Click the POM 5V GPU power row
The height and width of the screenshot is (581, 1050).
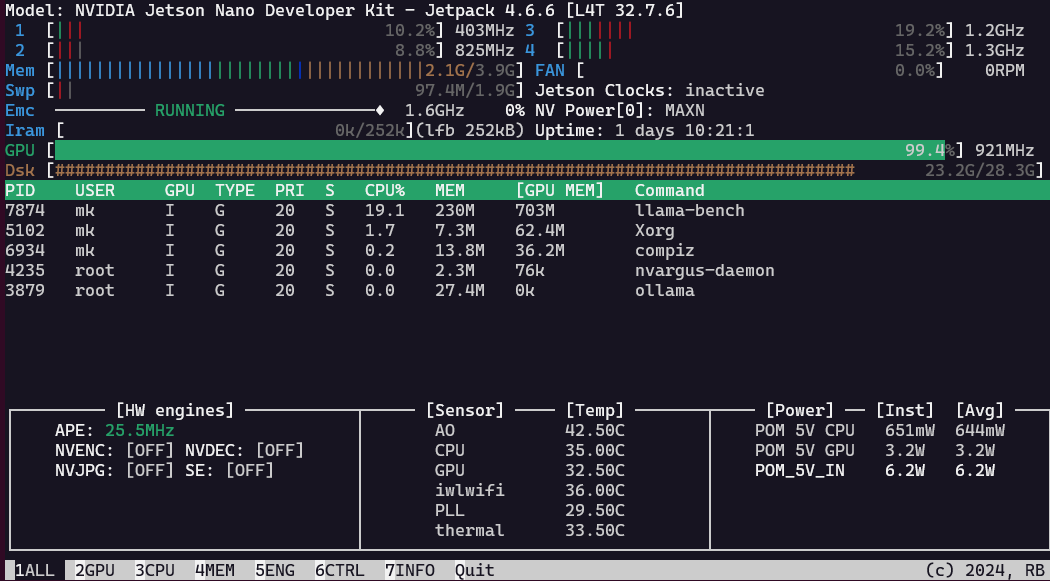pyautogui.click(x=875, y=450)
